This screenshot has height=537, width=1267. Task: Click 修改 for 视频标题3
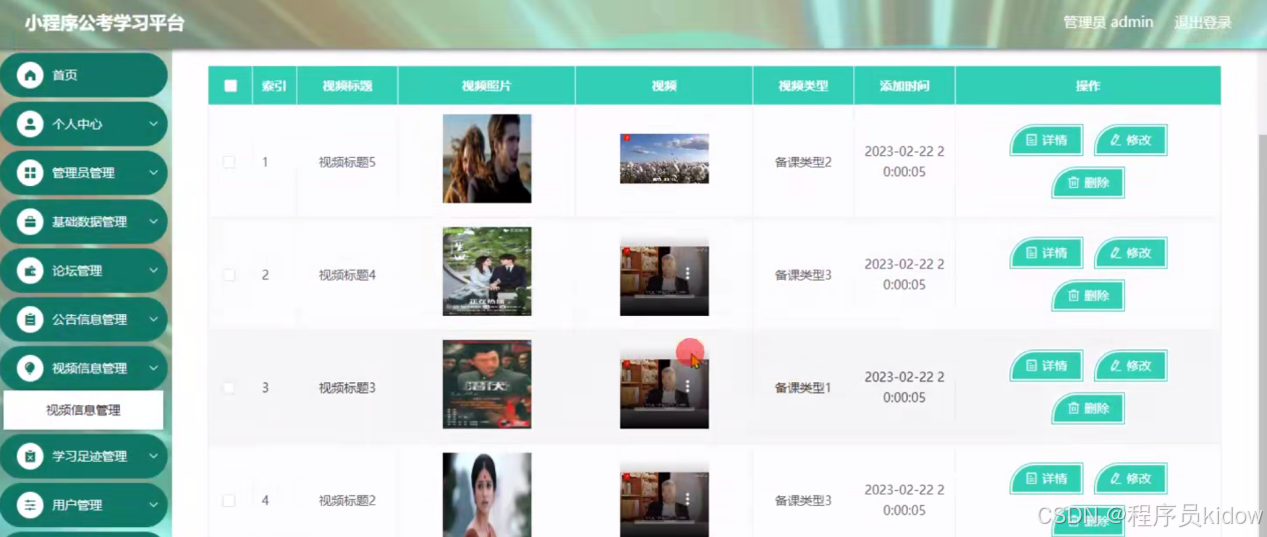coord(1130,366)
